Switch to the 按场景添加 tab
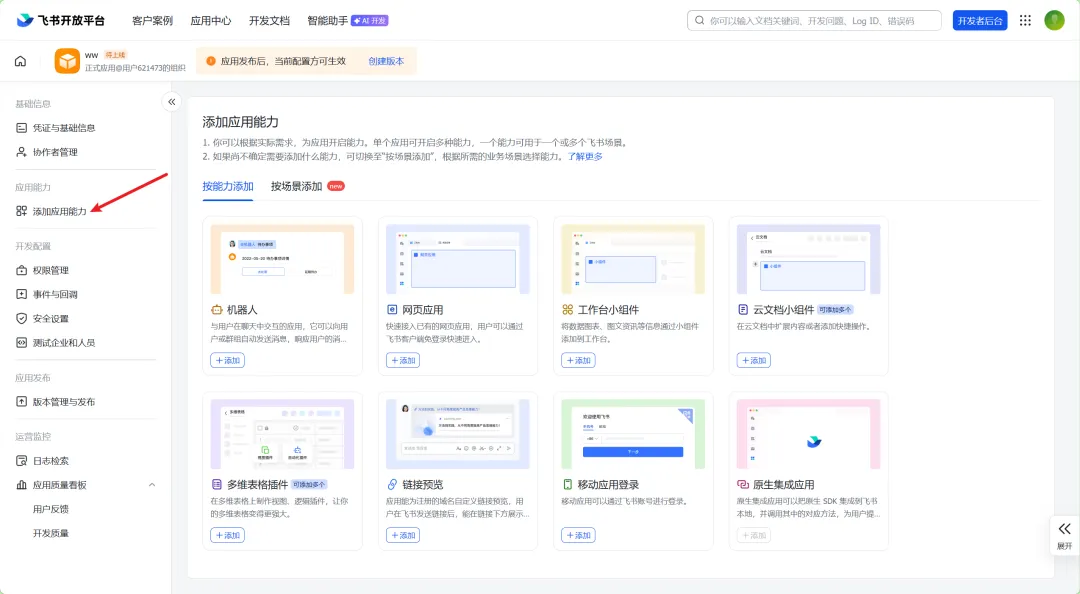Viewport: 1080px width, 594px height. pos(296,187)
